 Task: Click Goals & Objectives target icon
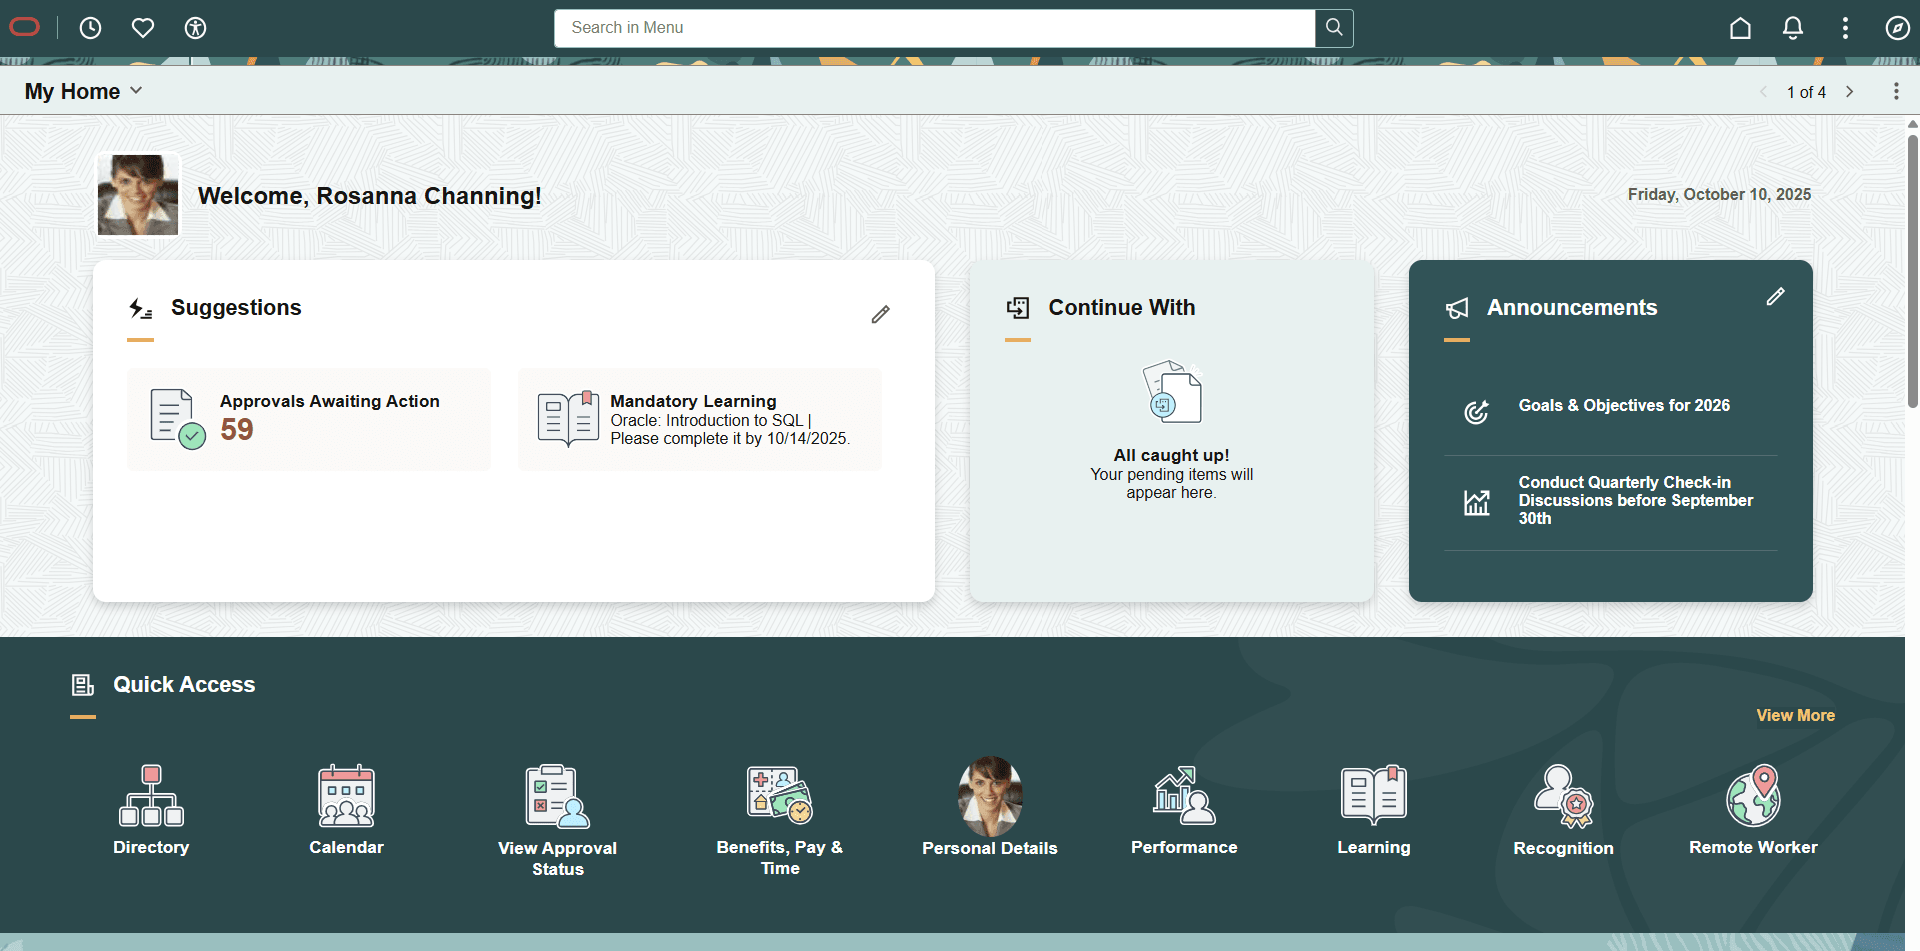pyautogui.click(x=1477, y=411)
